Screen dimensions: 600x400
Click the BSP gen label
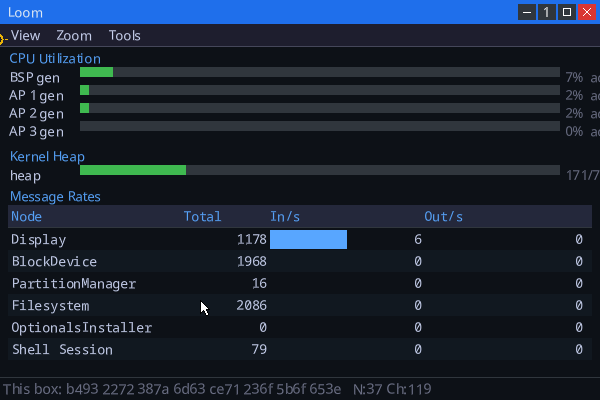(x=35, y=78)
